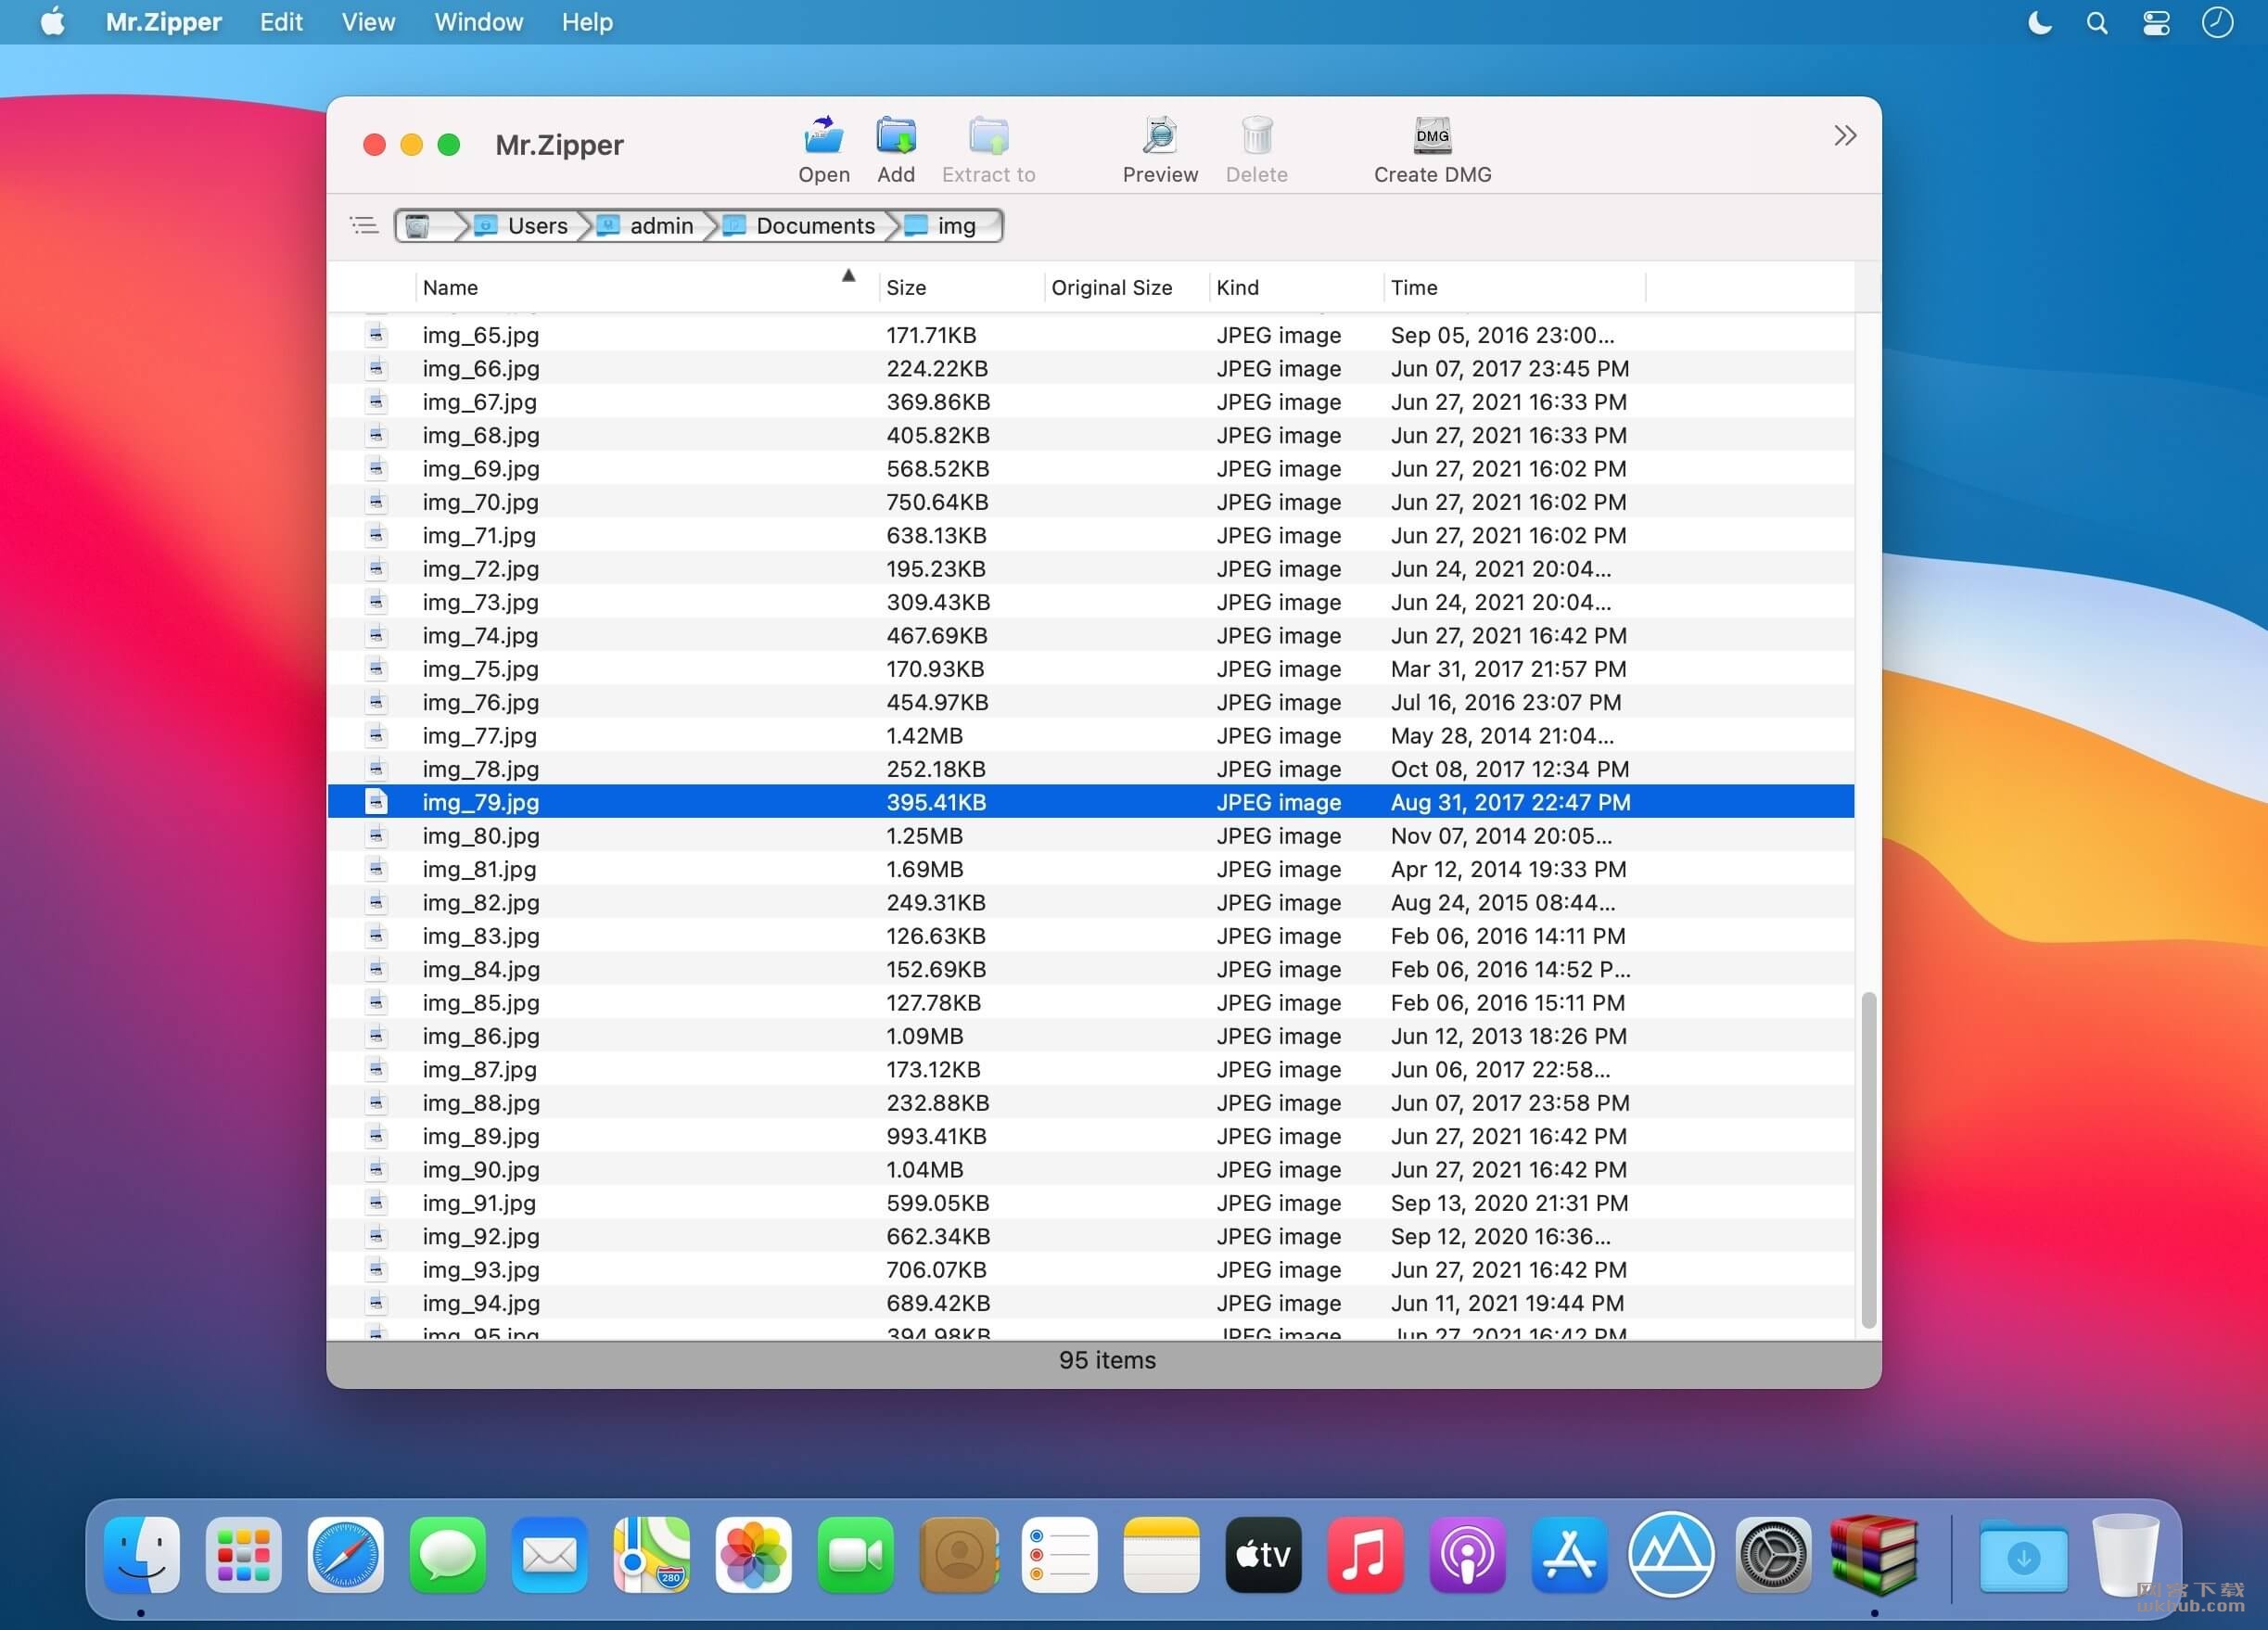Open the Mr.Zipper app menu
This screenshot has height=1630, width=2268.
(163, 22)
